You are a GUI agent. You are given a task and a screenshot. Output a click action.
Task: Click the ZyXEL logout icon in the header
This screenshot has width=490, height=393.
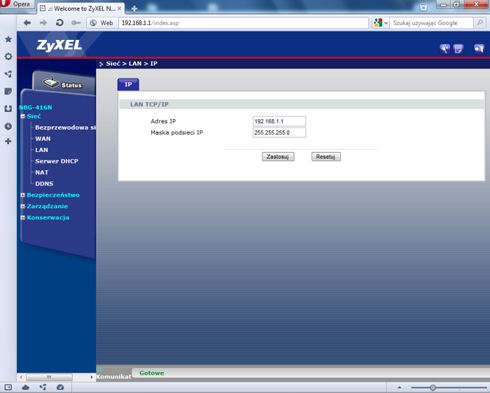(479, 49)
